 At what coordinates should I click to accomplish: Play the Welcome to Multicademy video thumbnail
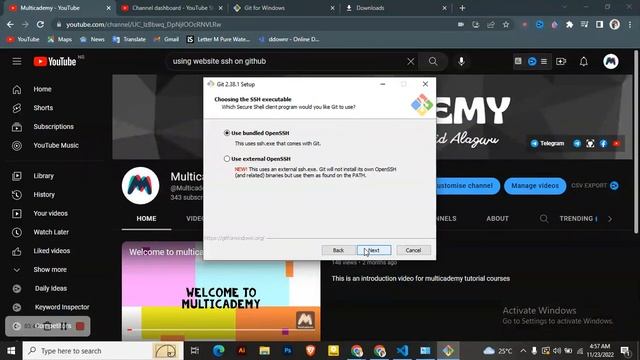(x=221, y=291)
